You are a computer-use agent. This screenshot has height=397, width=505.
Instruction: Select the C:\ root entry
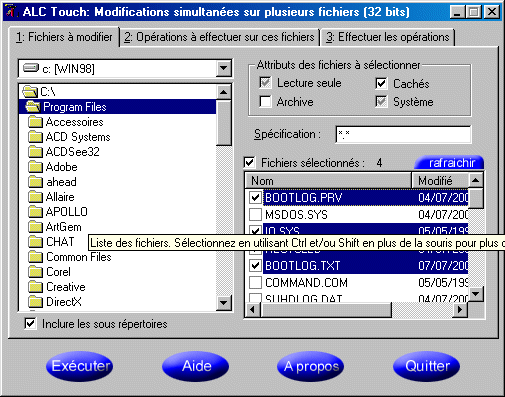coord(48,91)
